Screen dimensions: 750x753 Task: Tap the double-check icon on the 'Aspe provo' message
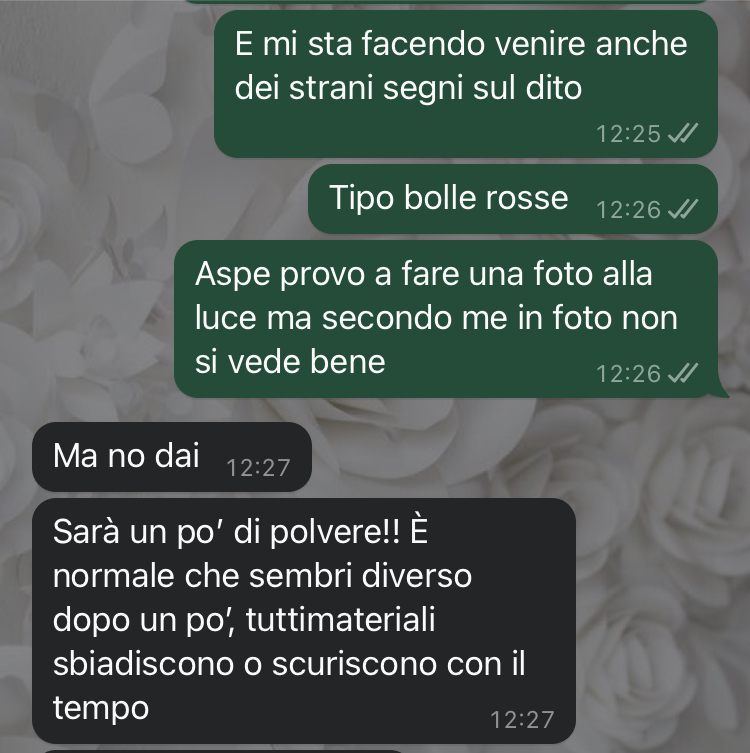click(x=683, y=373)
